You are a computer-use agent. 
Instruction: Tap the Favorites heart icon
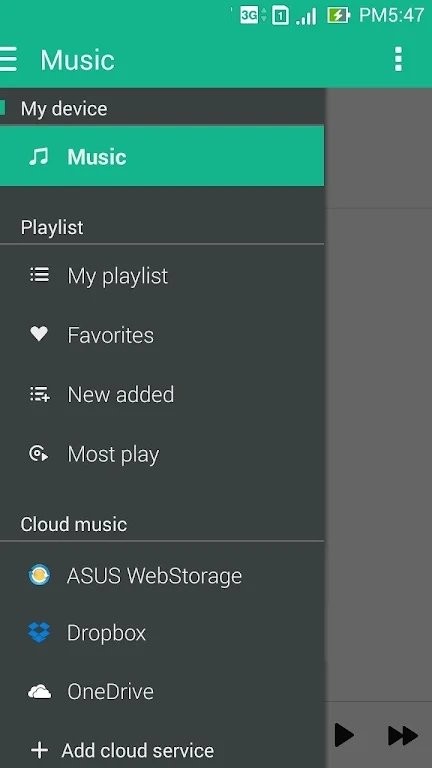pyautogui.click(x=39, y=334)
